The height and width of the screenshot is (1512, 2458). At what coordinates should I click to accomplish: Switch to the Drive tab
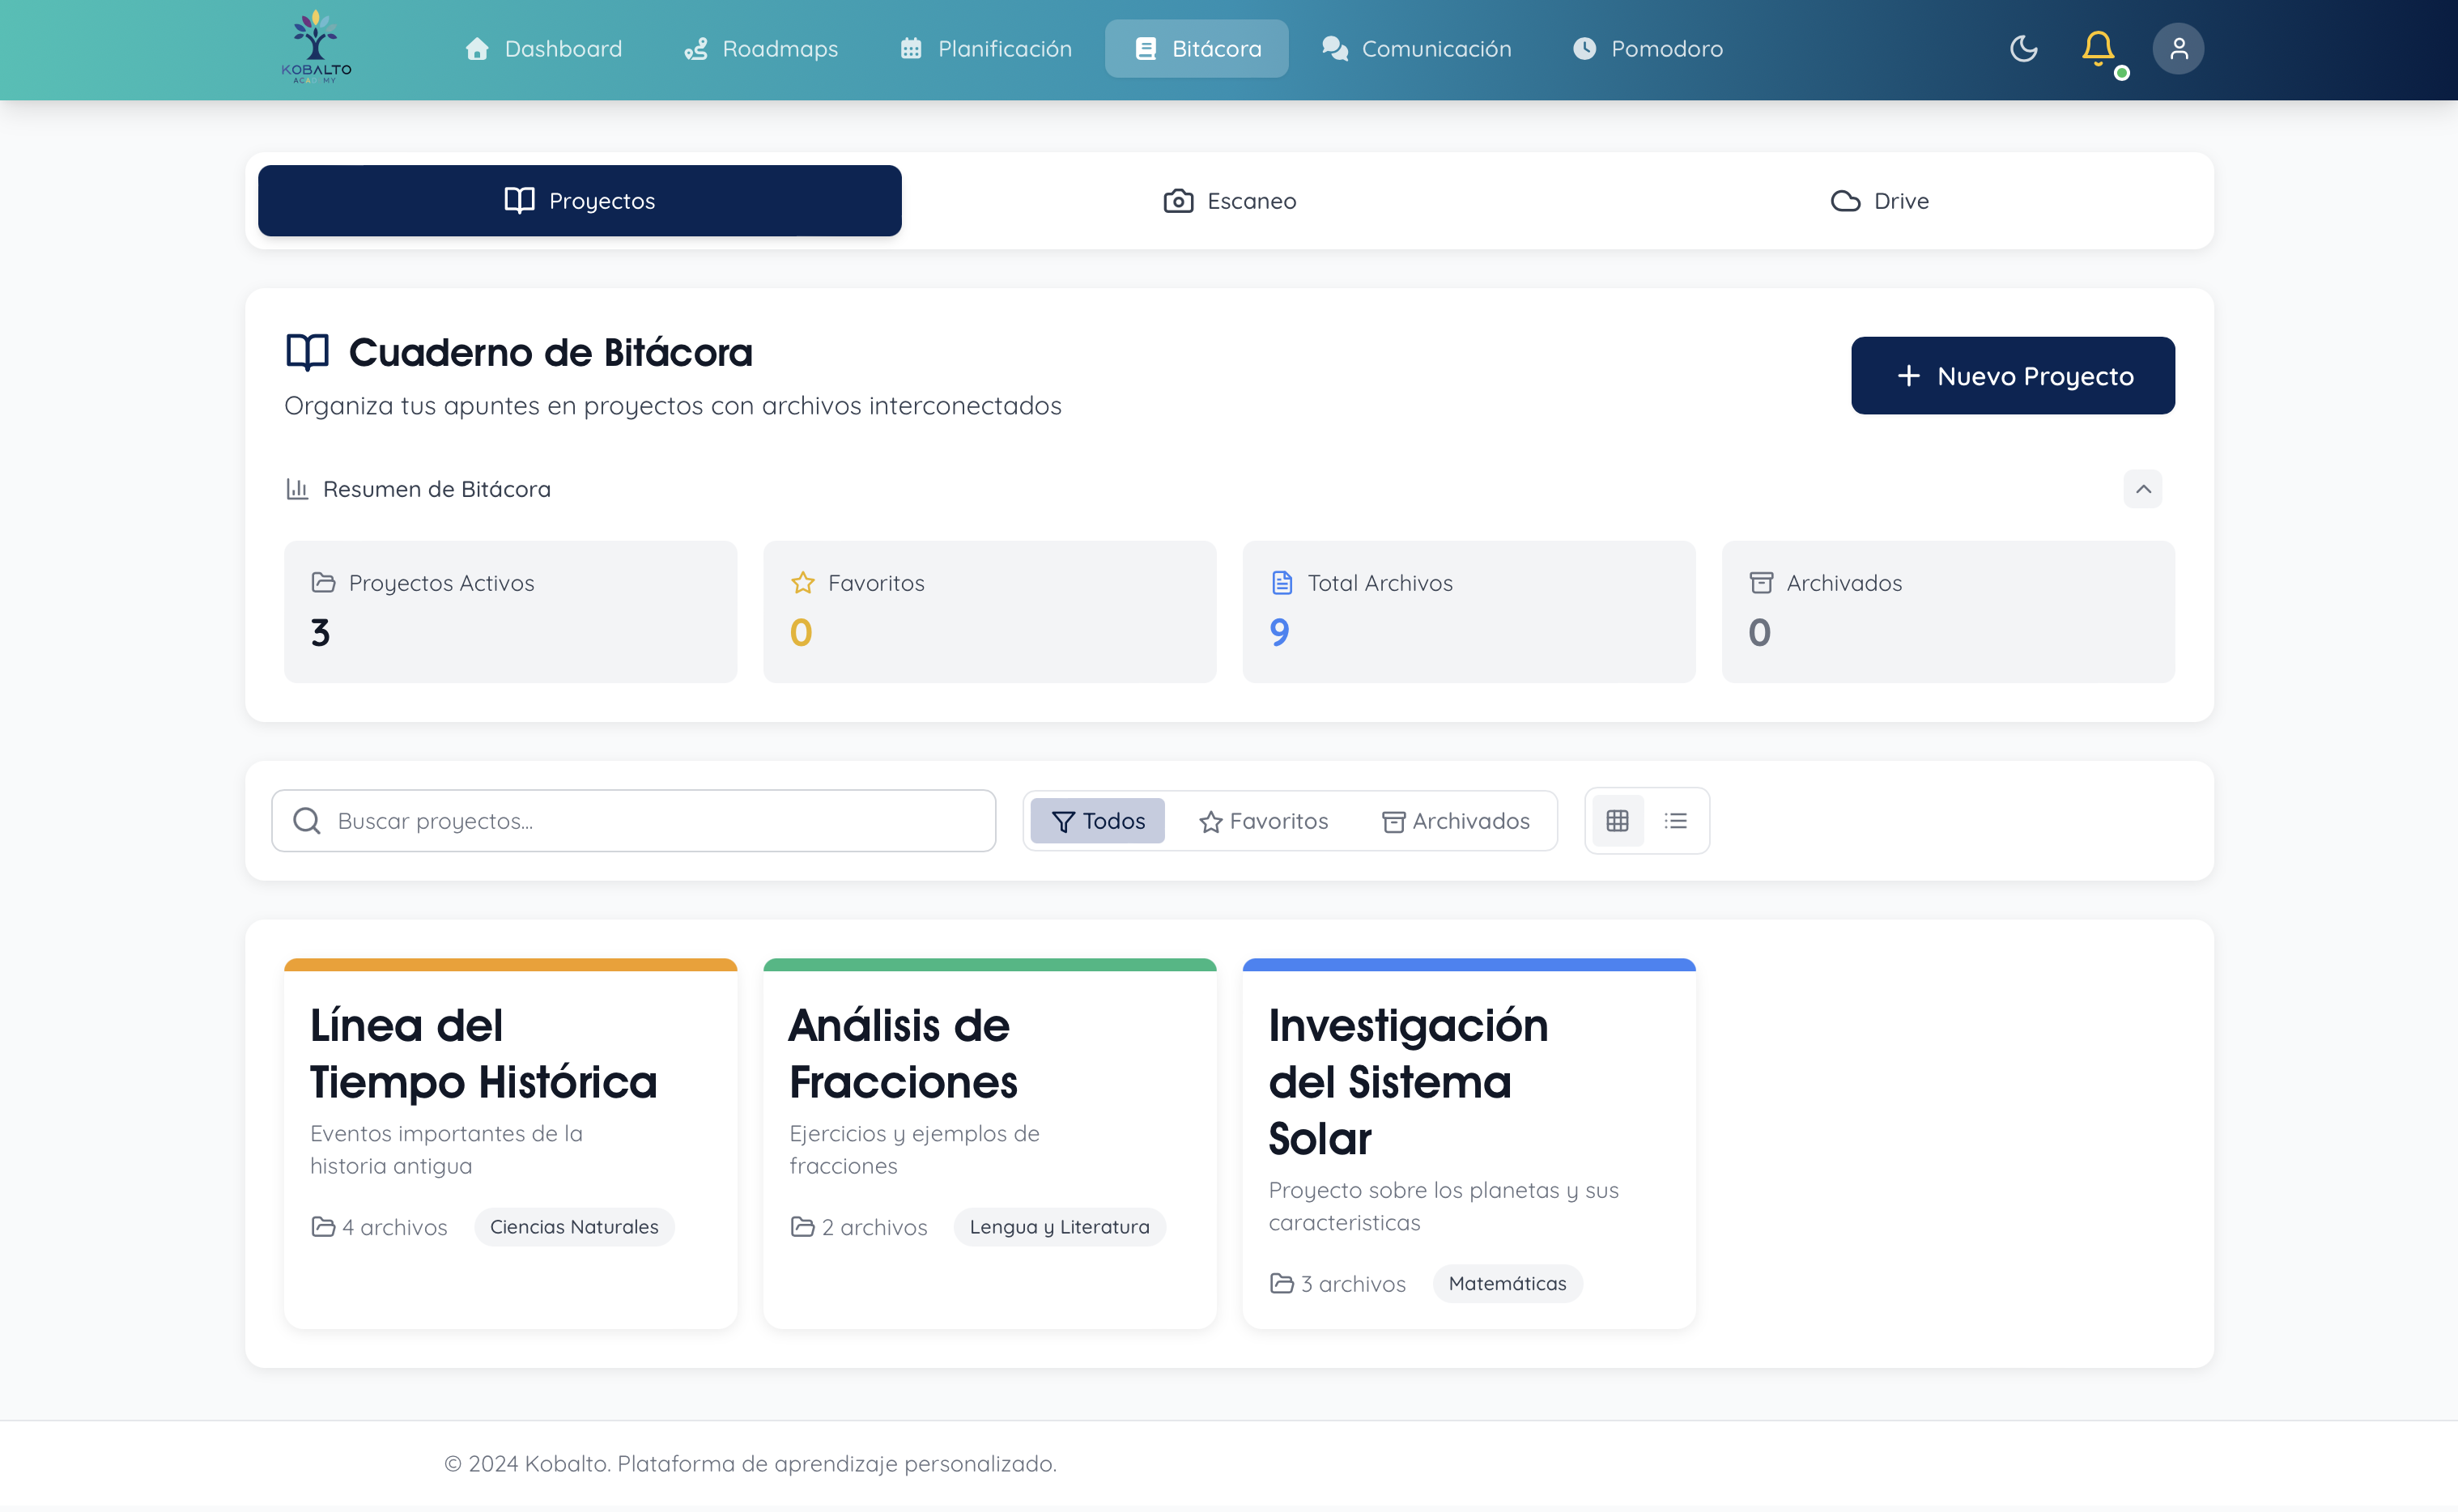[1879, 201]
